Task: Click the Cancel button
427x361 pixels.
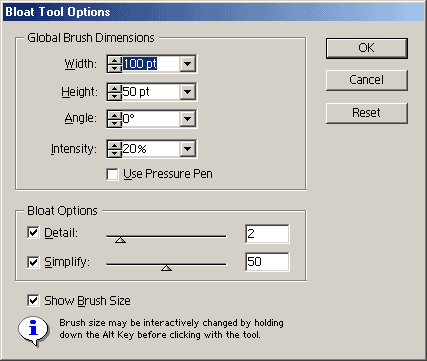Action: [x=367, y=80]
